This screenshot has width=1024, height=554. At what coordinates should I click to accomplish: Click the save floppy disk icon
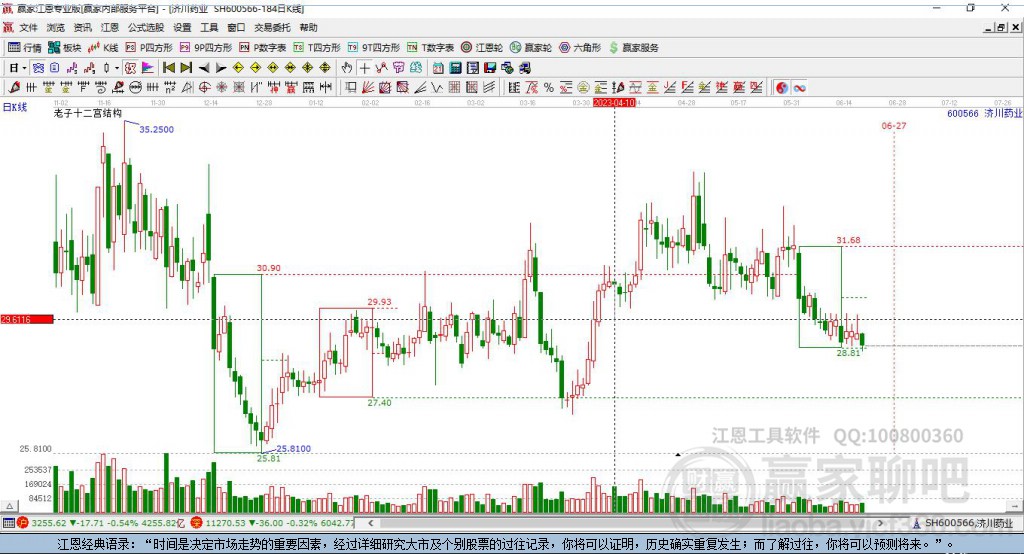[x=490, y=68]
